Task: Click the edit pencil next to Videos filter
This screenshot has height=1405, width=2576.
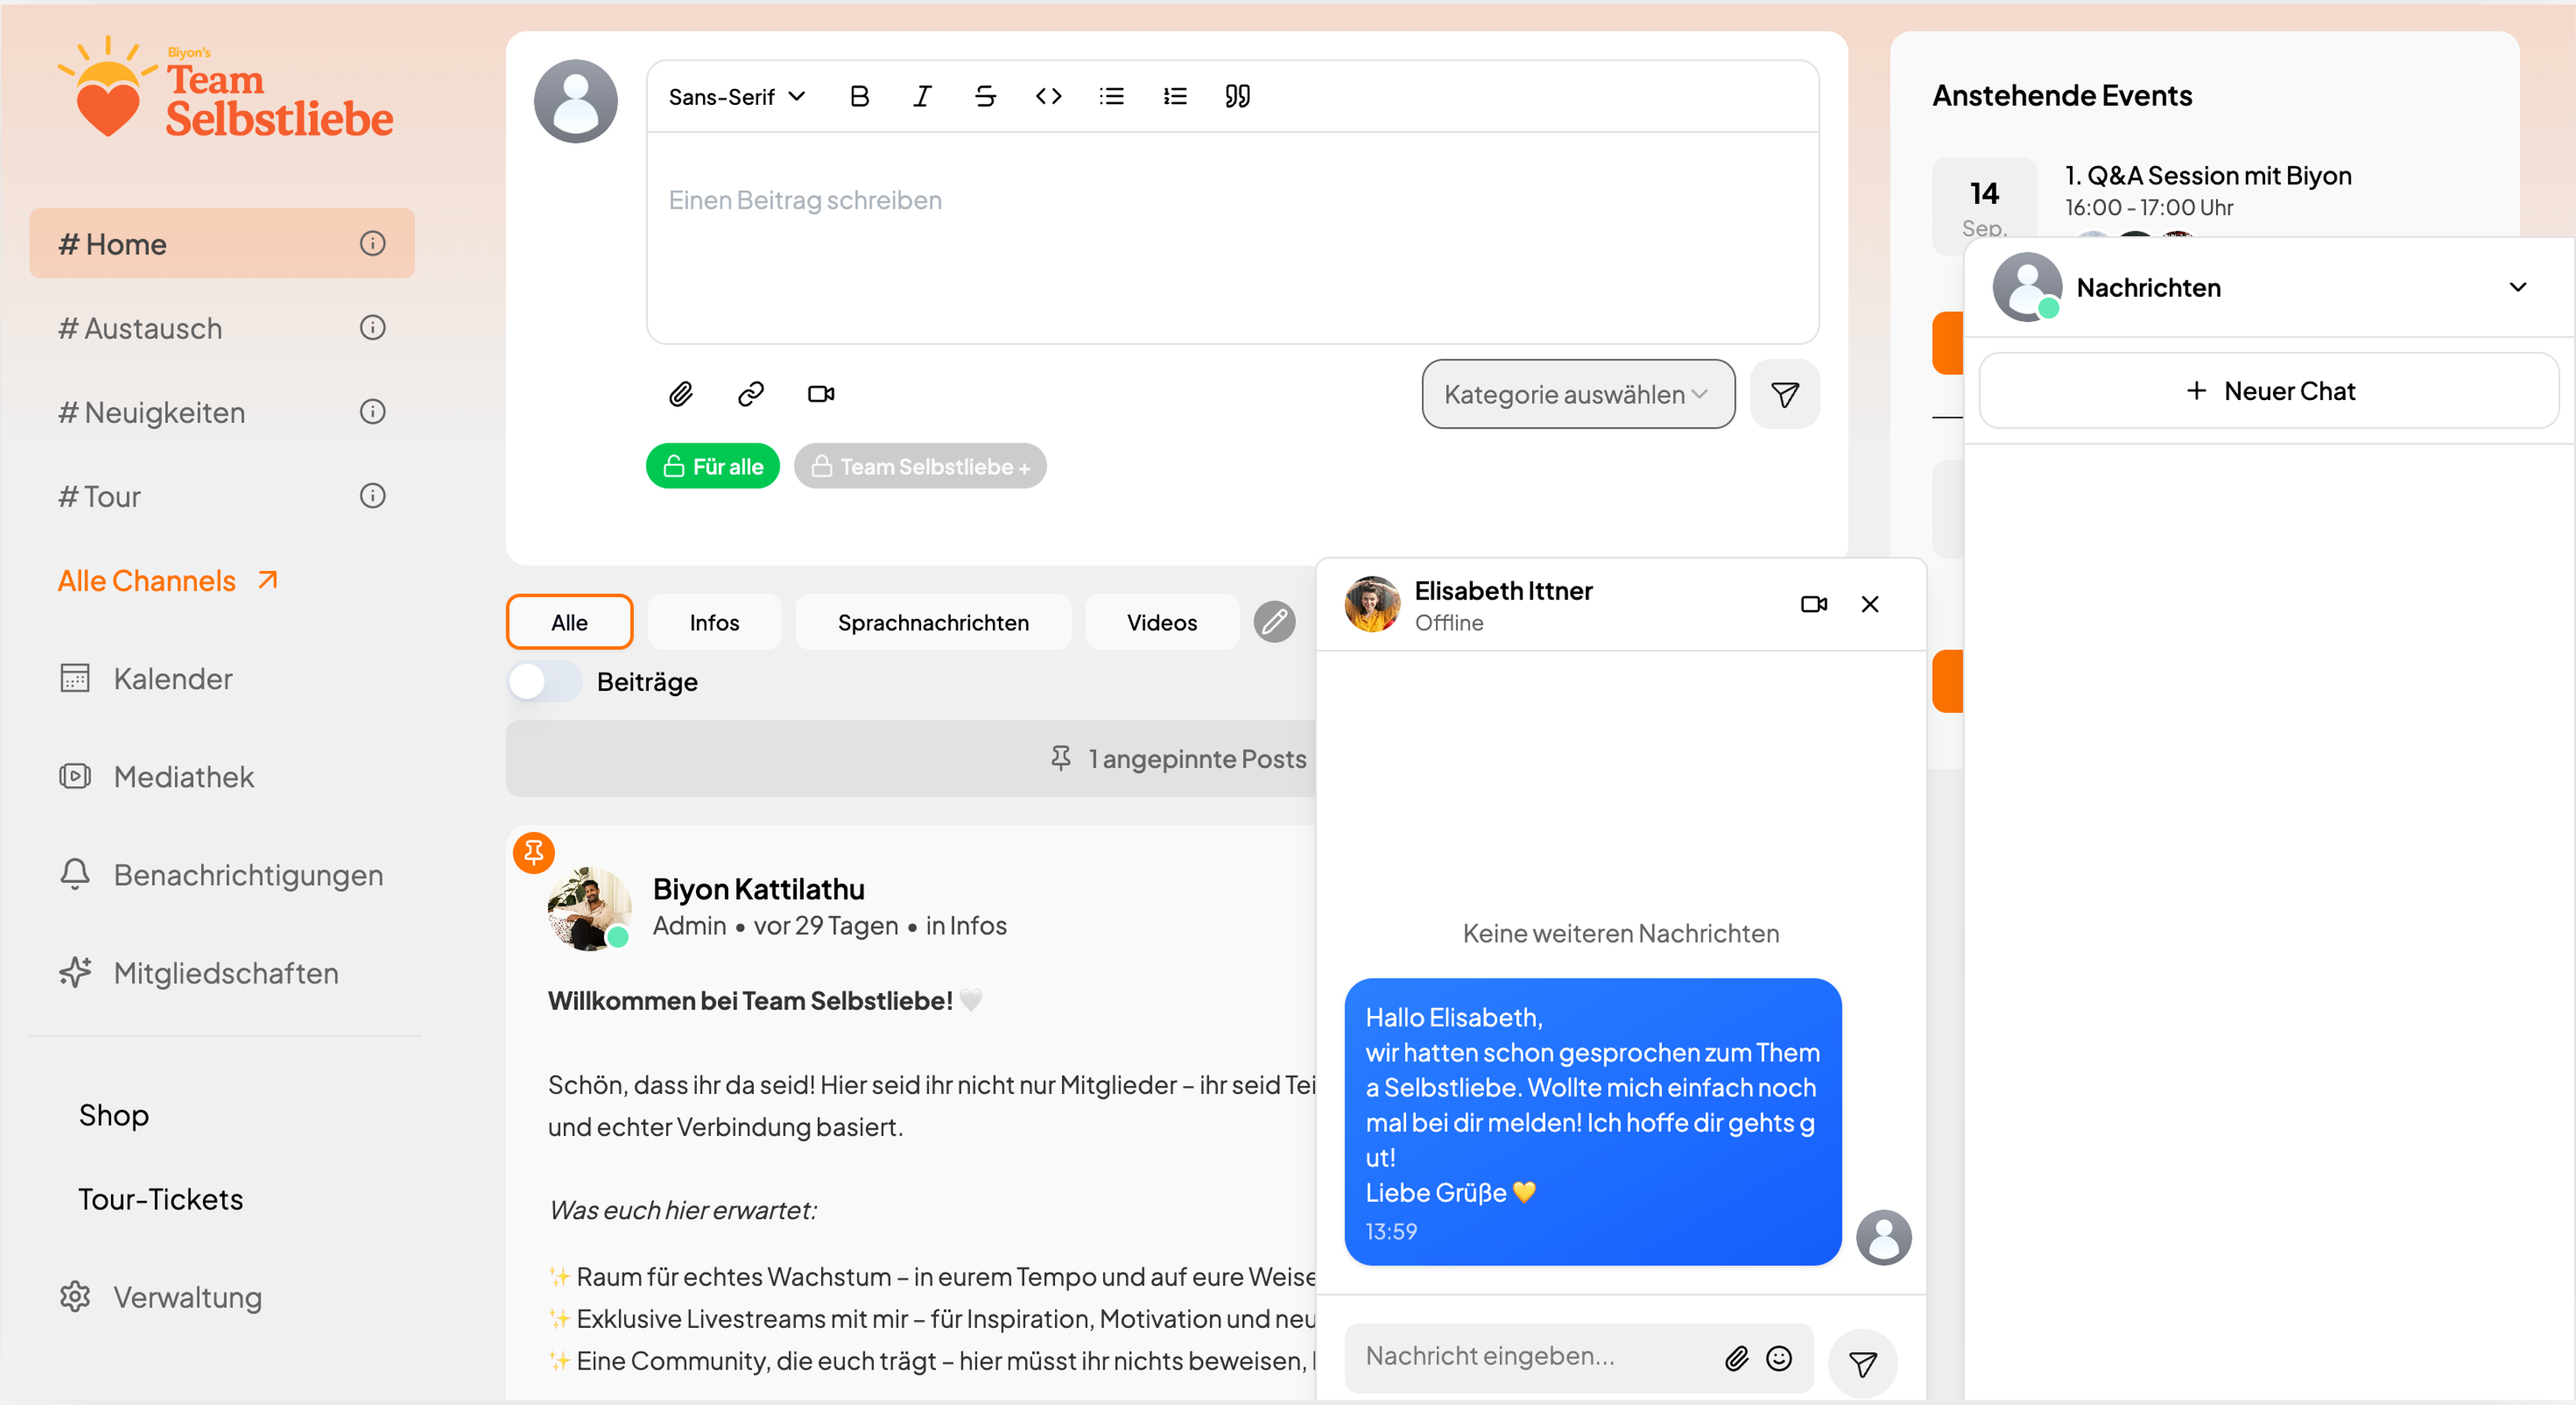Action: (1274, 622)
